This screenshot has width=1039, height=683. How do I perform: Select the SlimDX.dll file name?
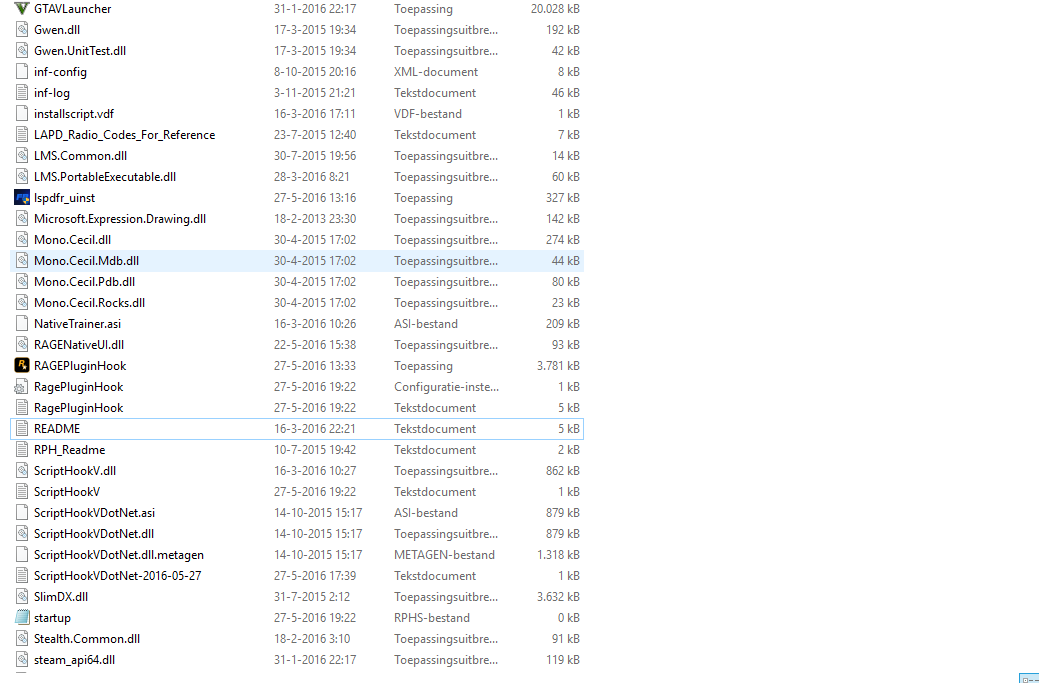(61, 597)
